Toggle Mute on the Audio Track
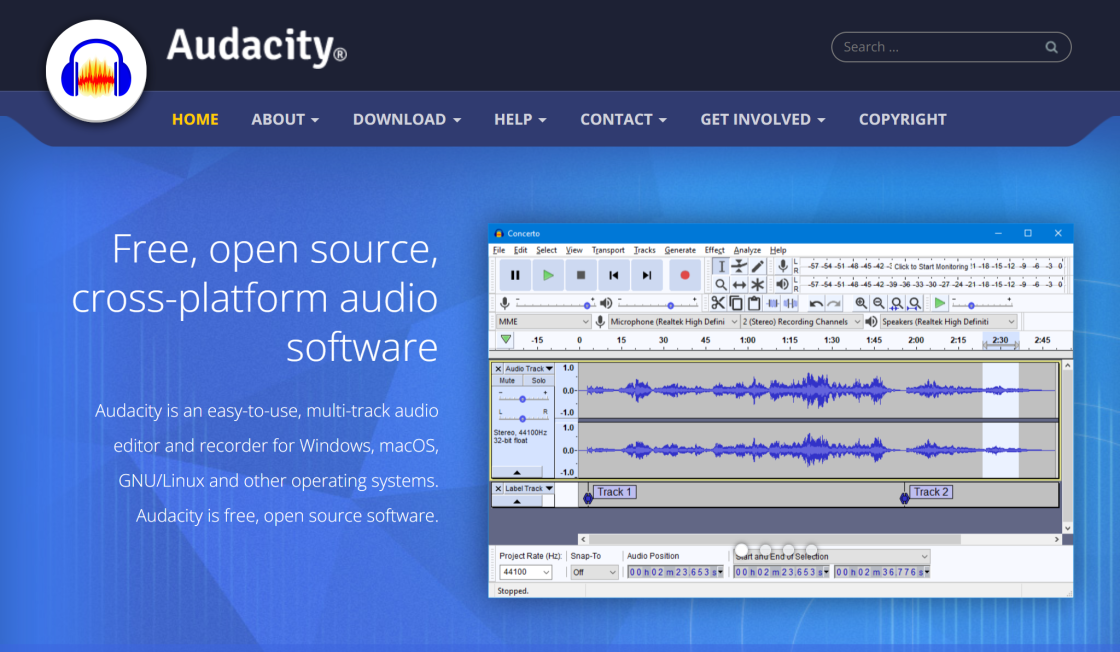This screenshot has width=1120, height=652. pos(507,381)
